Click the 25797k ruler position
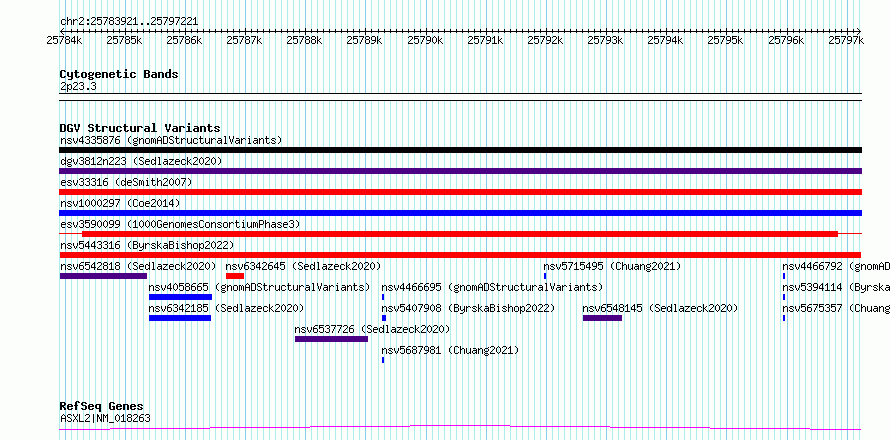 click(846, 40)
